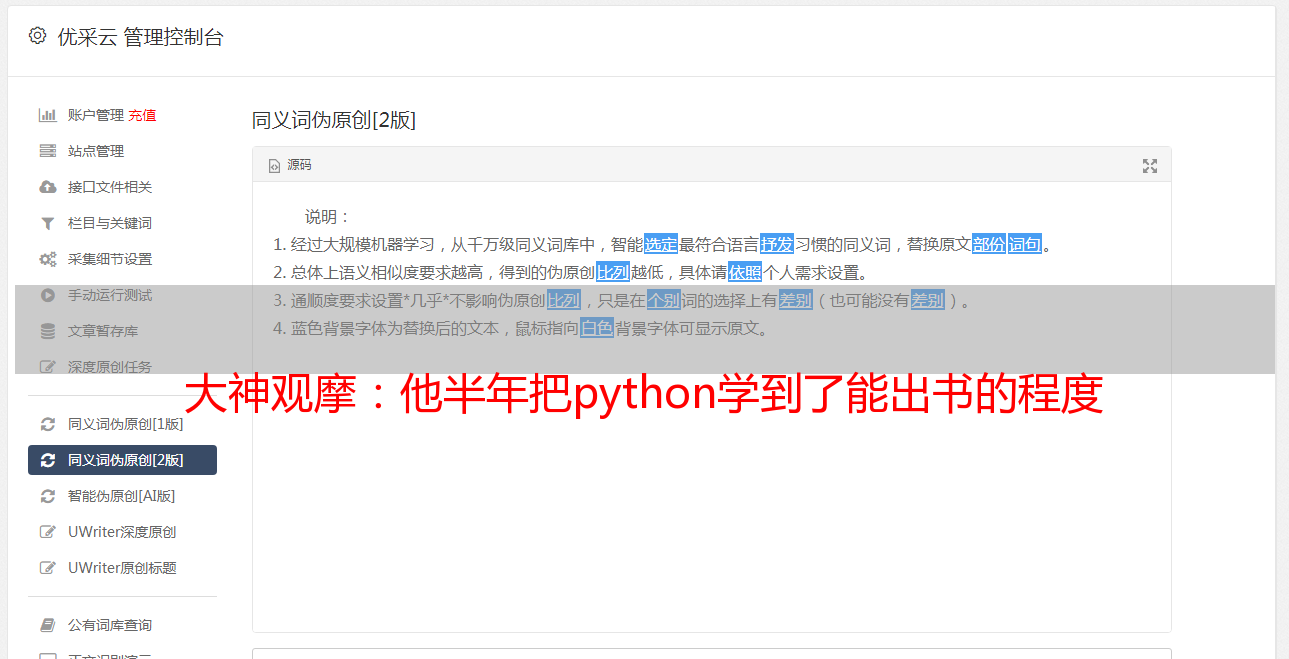Screen dimensions: 1289x659
Task: Click the 采集细节设置 gears icon
Action: [47, 259]
